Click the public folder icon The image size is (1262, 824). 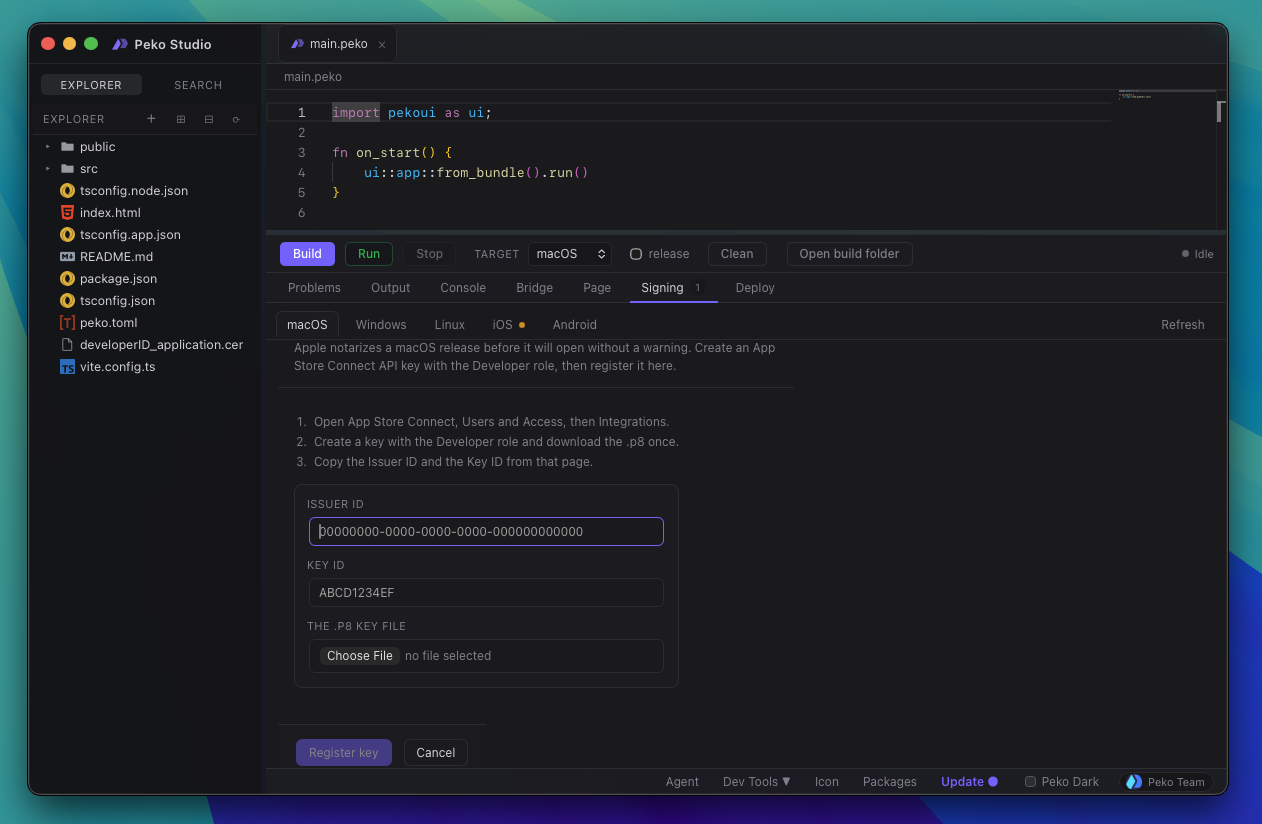(x=67, y=147)
